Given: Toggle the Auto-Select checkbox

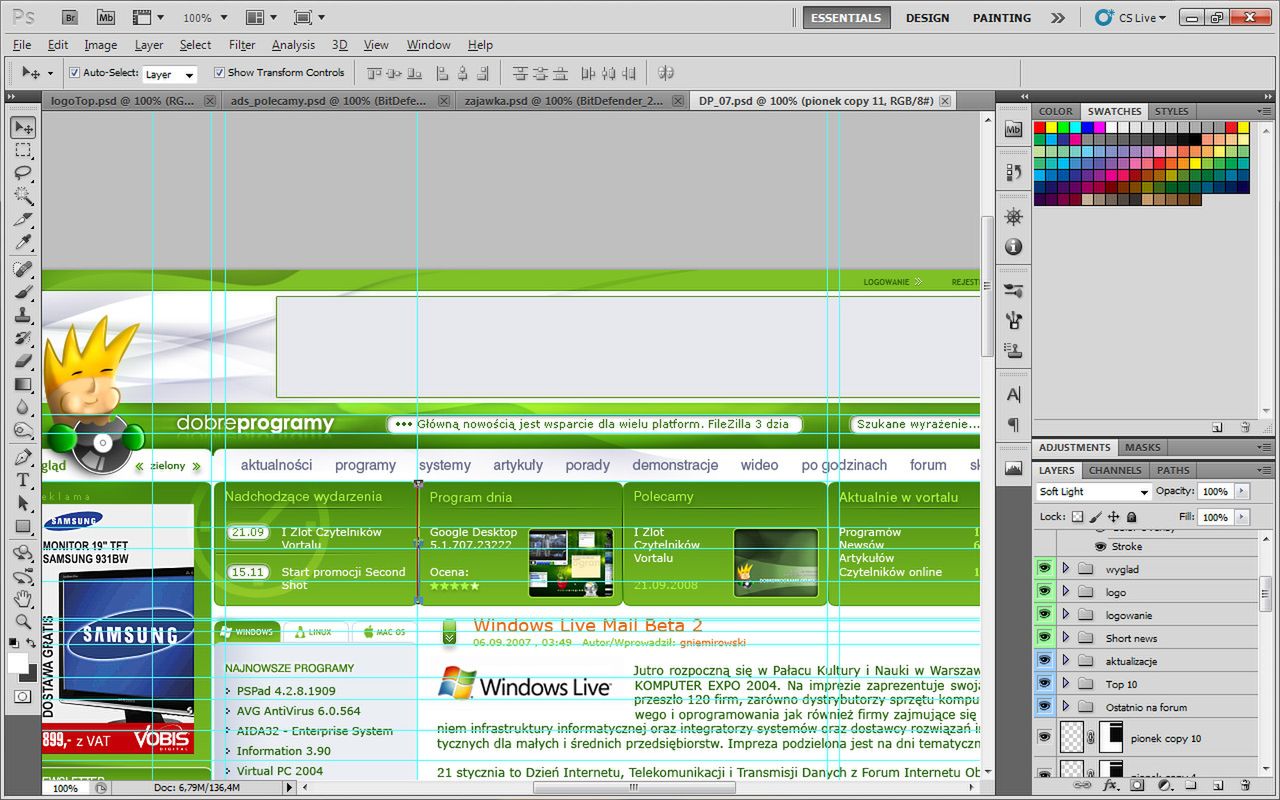Looking at the screenshot, I should (74, 73).
